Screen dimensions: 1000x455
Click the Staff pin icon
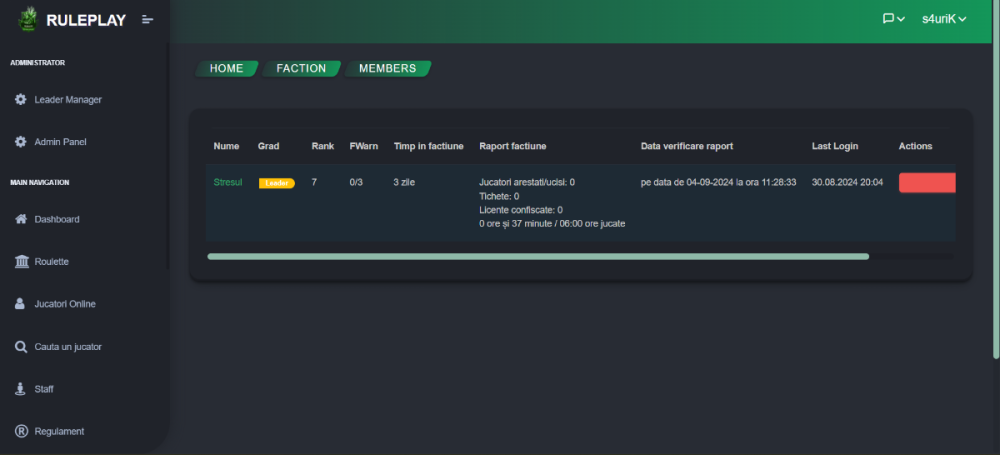coord(20,389)
